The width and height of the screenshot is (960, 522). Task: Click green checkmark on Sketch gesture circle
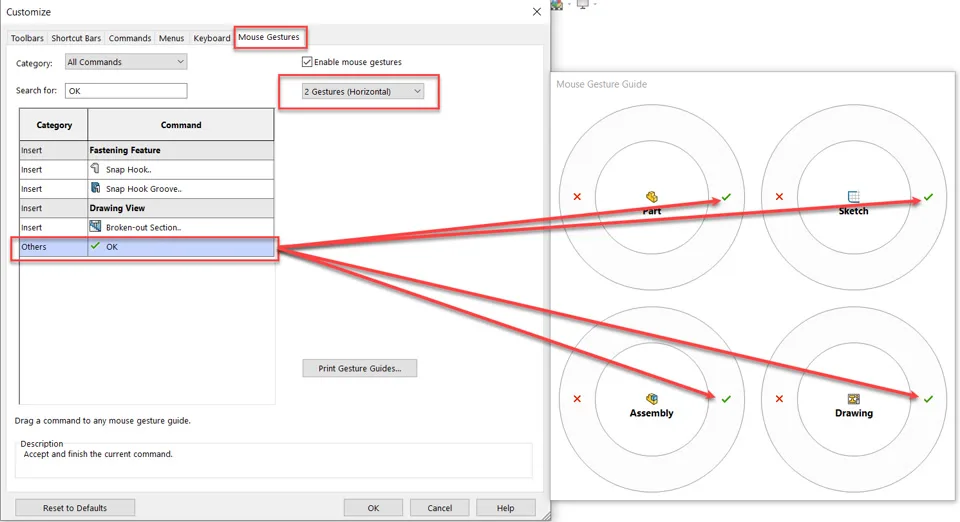point(928,197)
